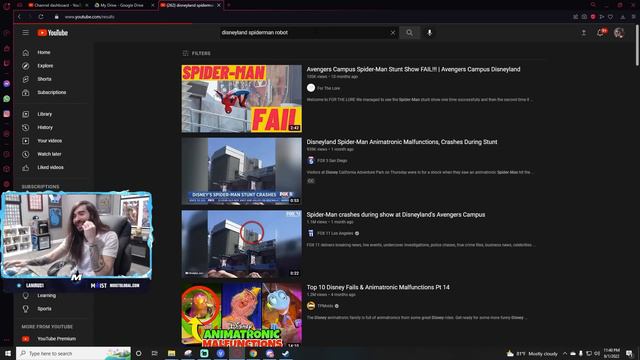Open File Explorer from the taskbar

(171, 353)
